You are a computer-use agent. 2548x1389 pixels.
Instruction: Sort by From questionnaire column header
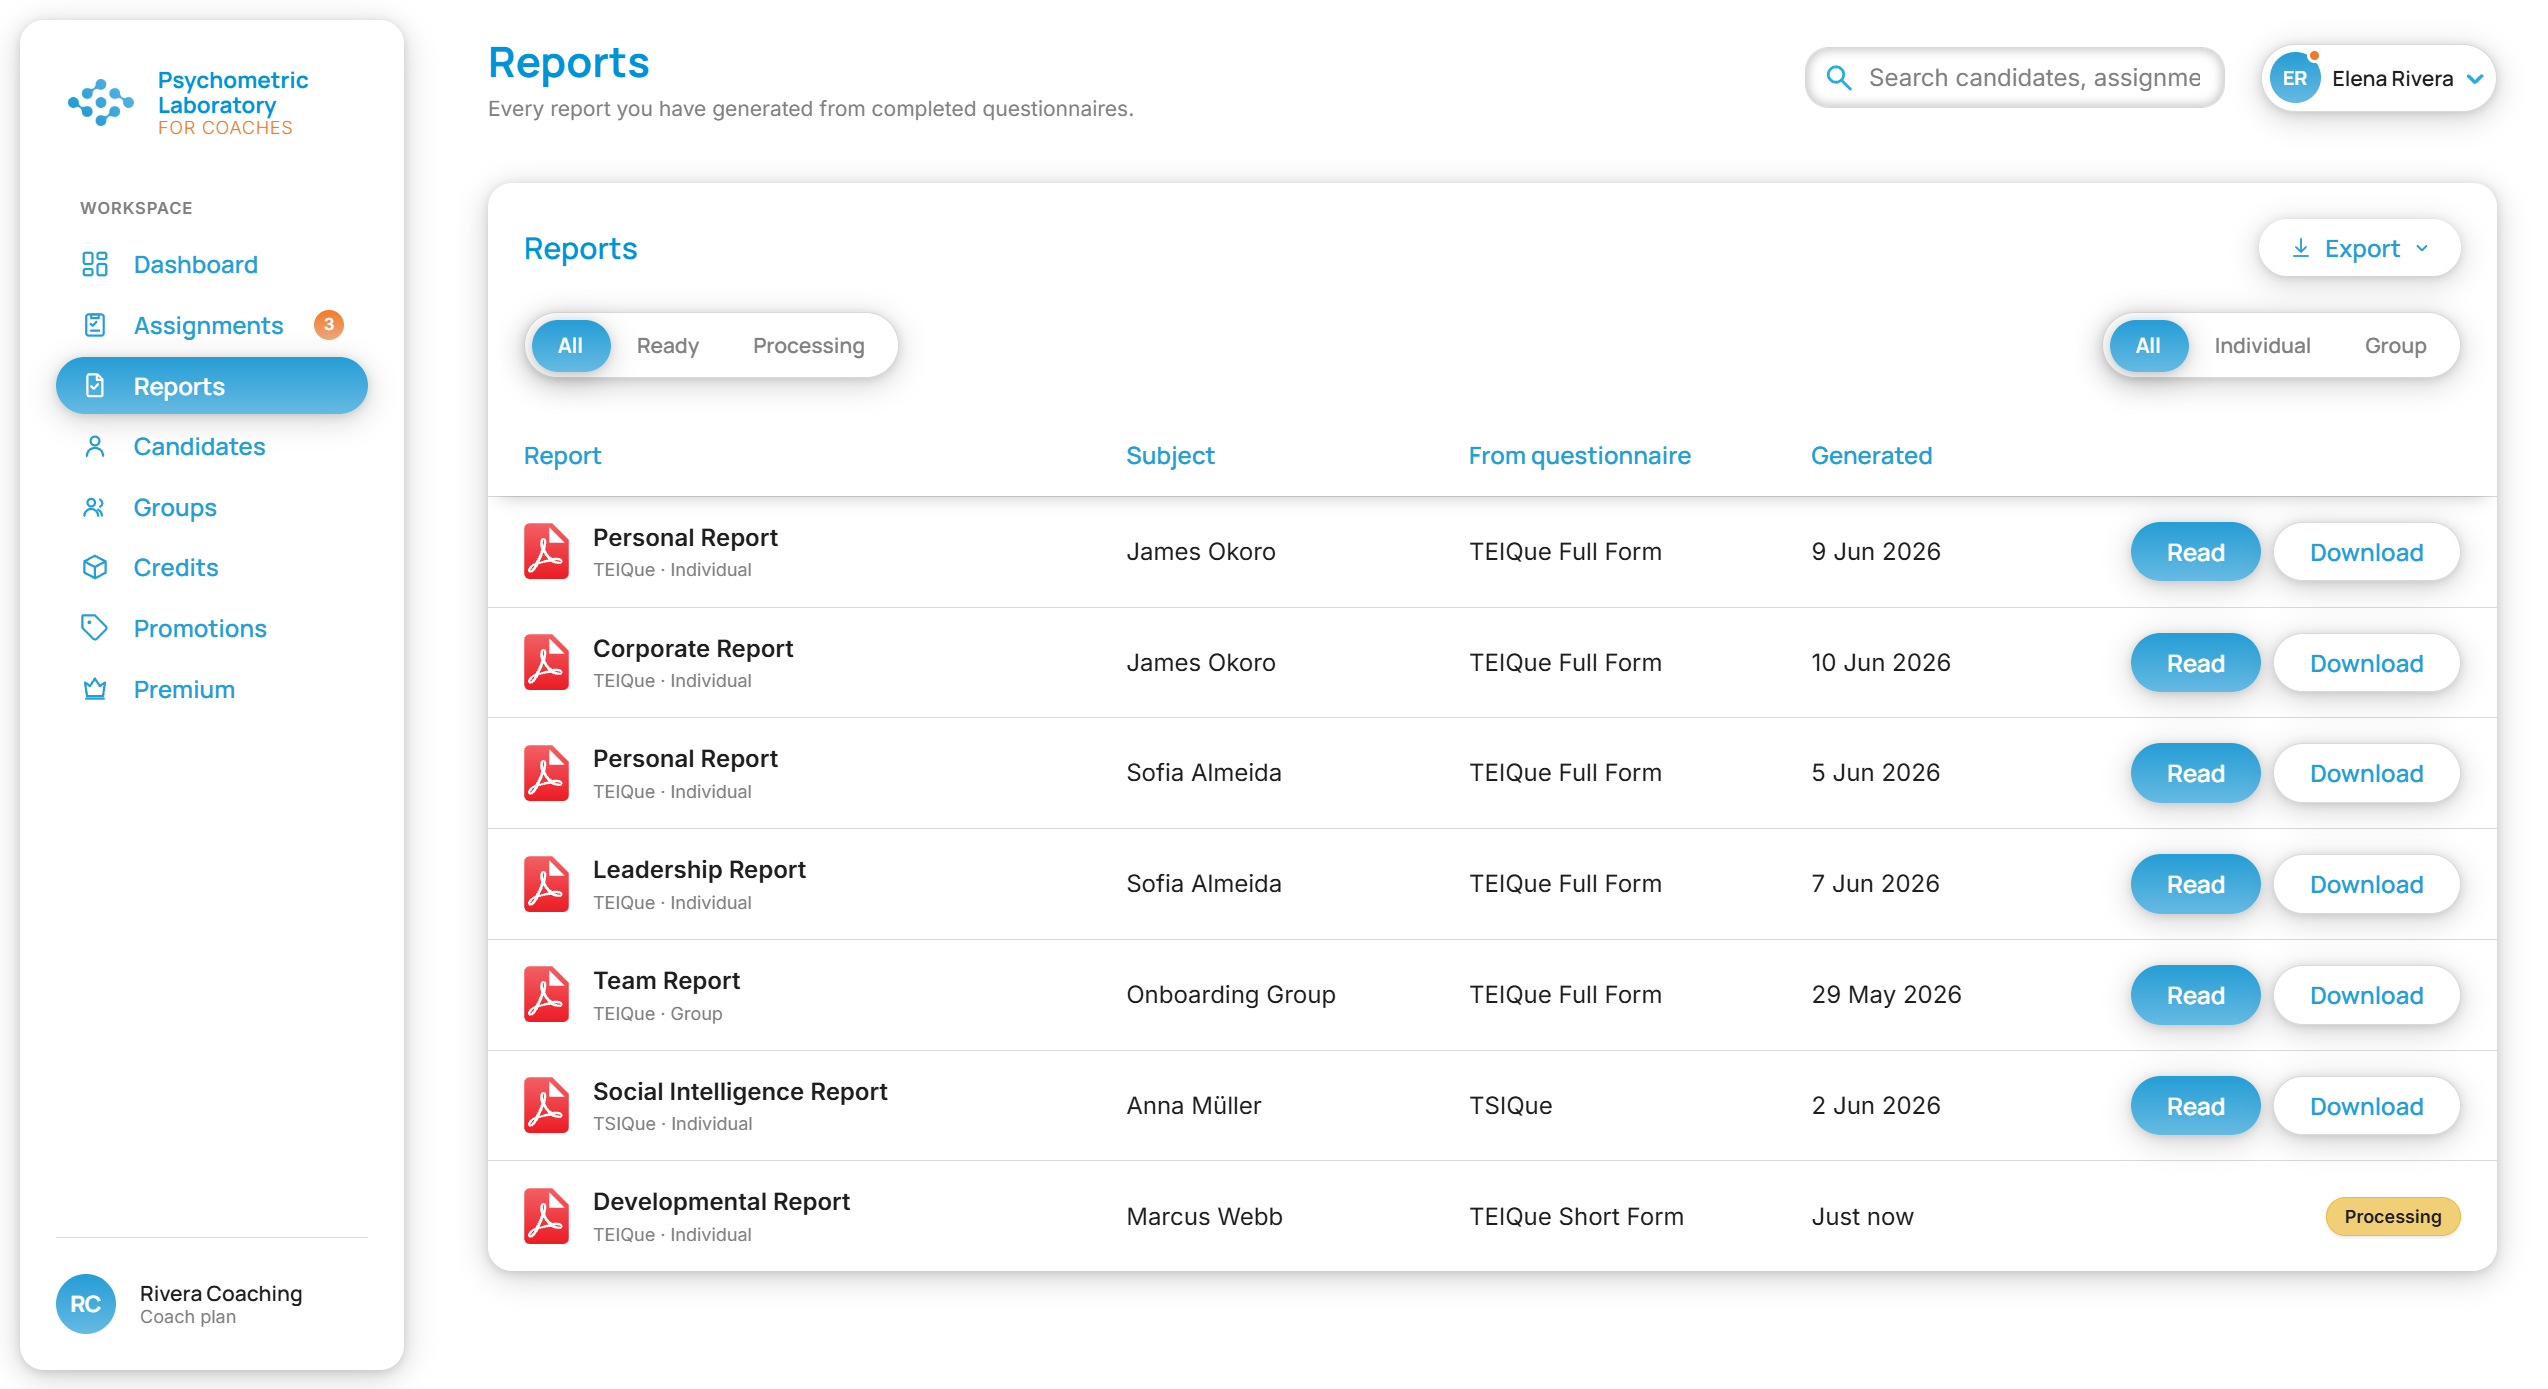(1579, 456)
